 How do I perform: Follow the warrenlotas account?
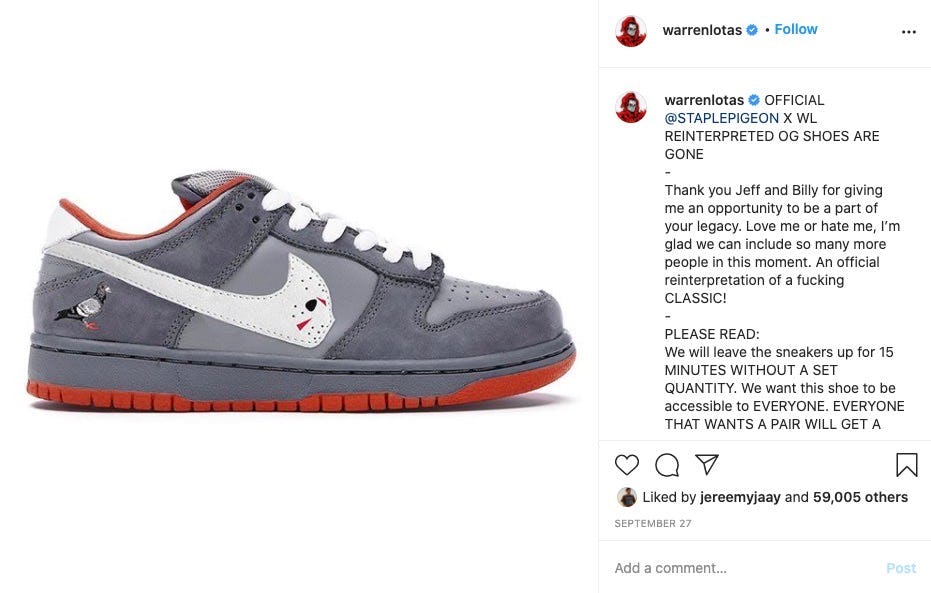point(796,29)
